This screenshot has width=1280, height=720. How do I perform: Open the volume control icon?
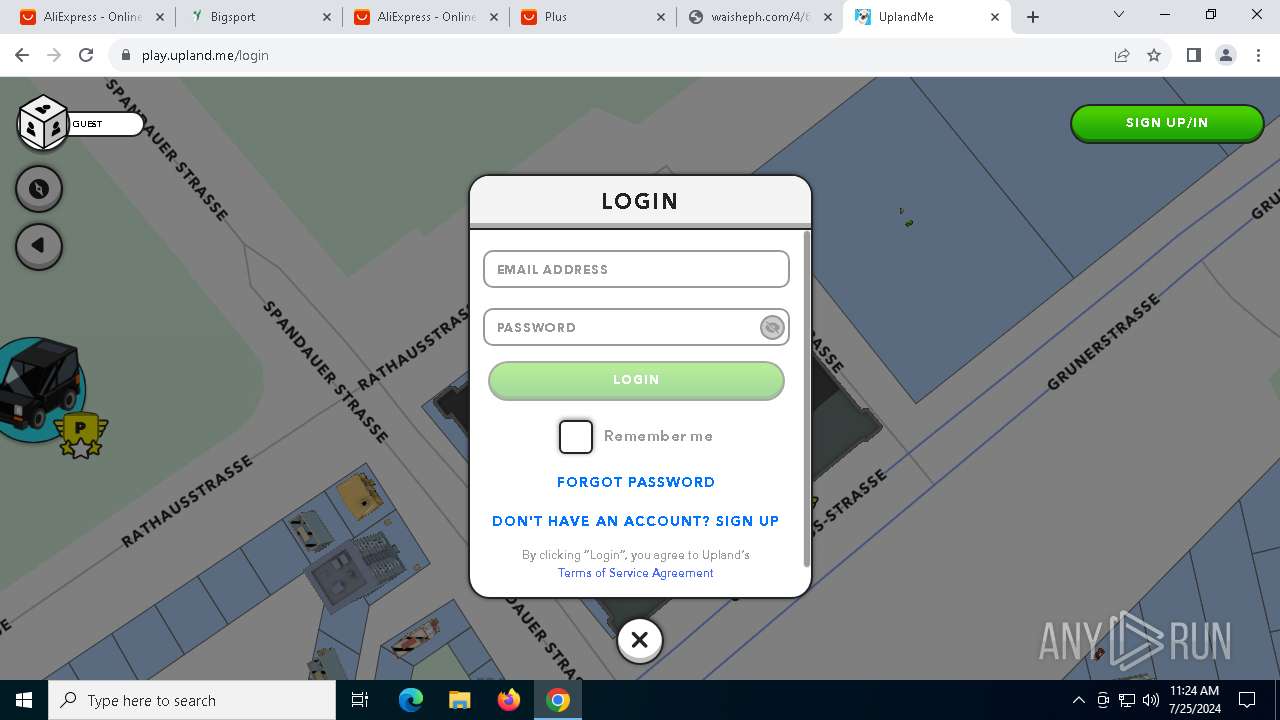[x=1150, y=700]
